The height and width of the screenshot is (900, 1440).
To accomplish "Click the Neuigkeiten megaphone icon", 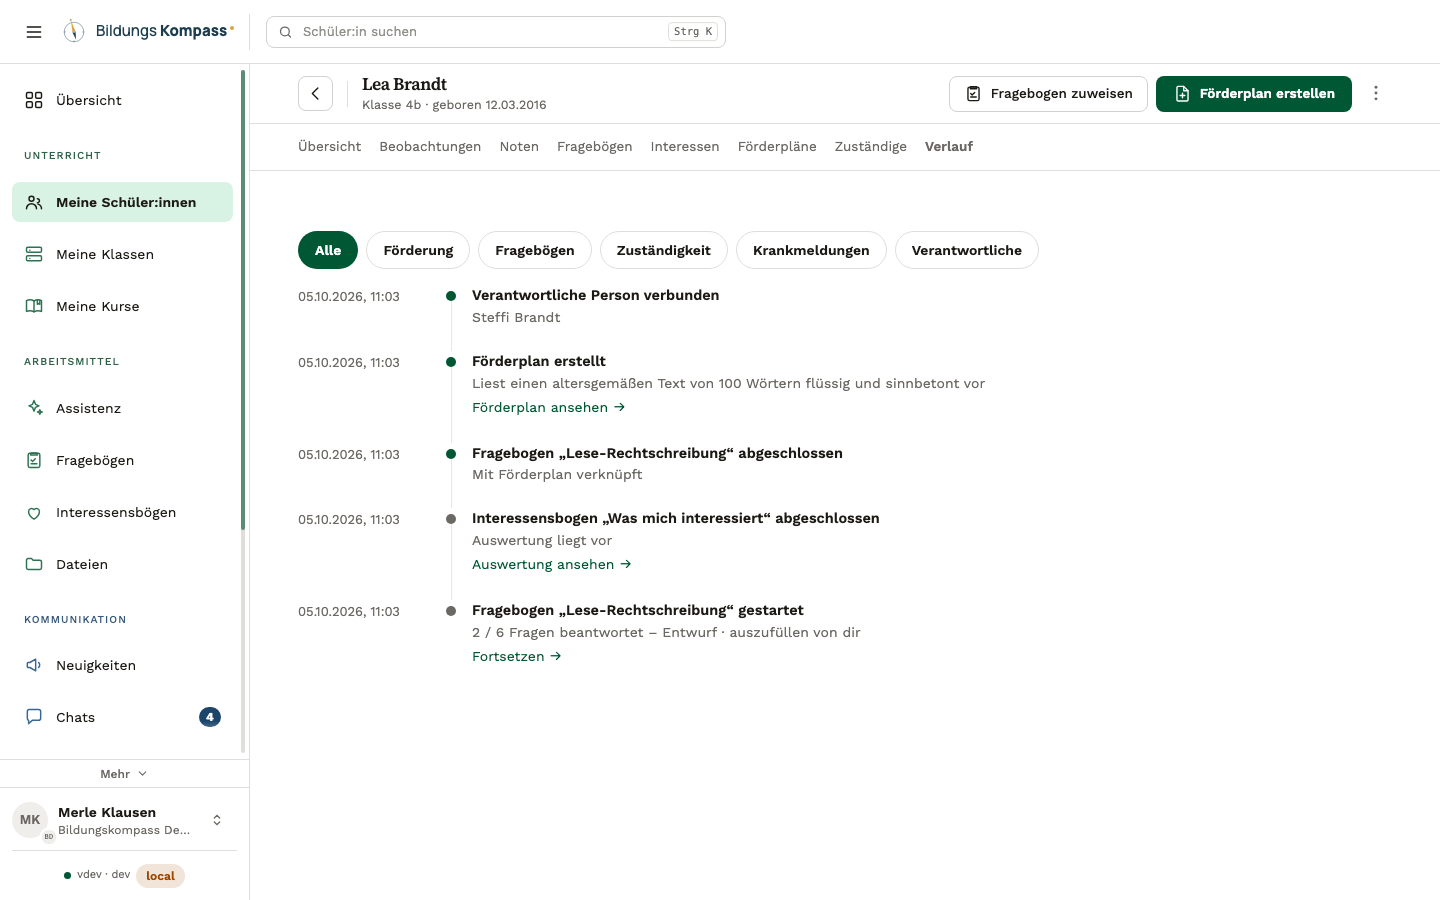I will click(x=34, y=665).
